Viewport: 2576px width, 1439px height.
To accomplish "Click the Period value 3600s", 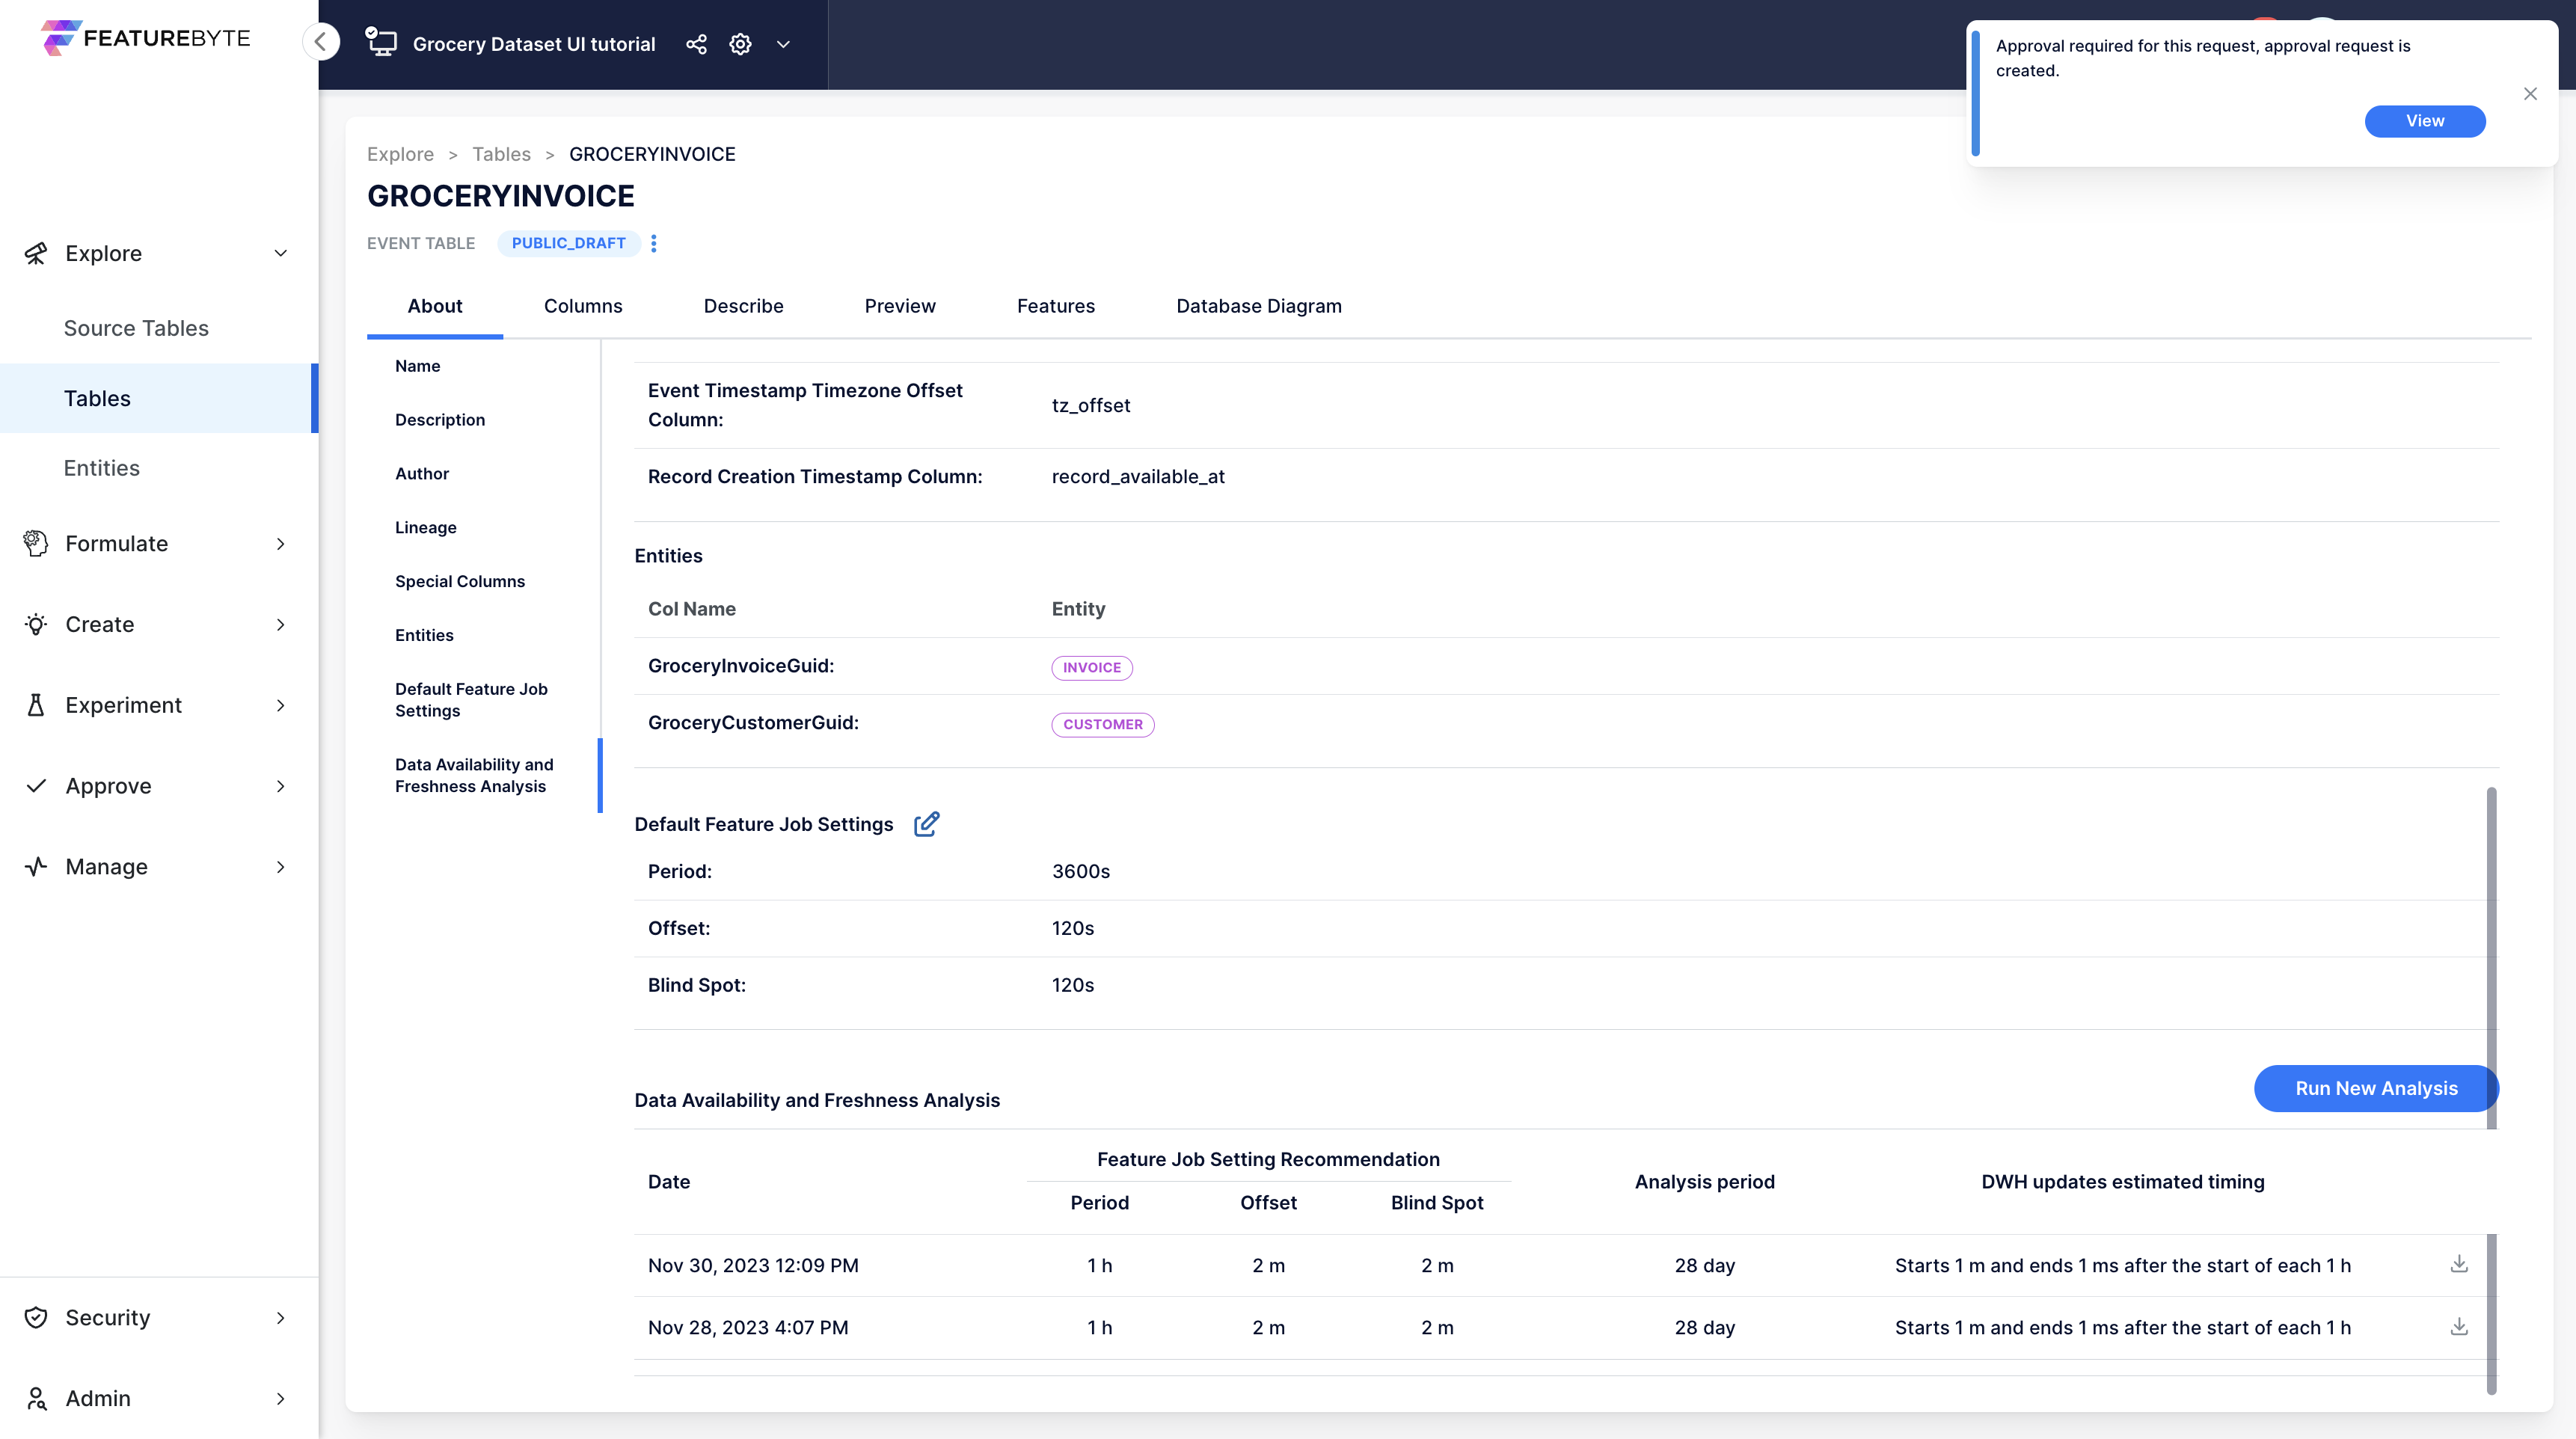I will 1081,872.
